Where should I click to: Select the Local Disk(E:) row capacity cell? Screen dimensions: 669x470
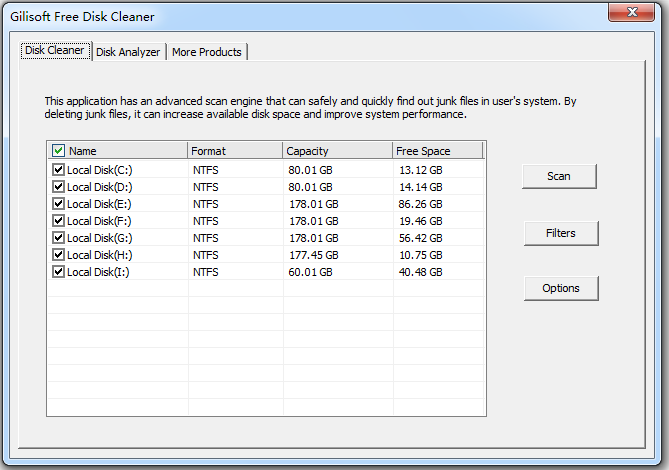[314, 204]
